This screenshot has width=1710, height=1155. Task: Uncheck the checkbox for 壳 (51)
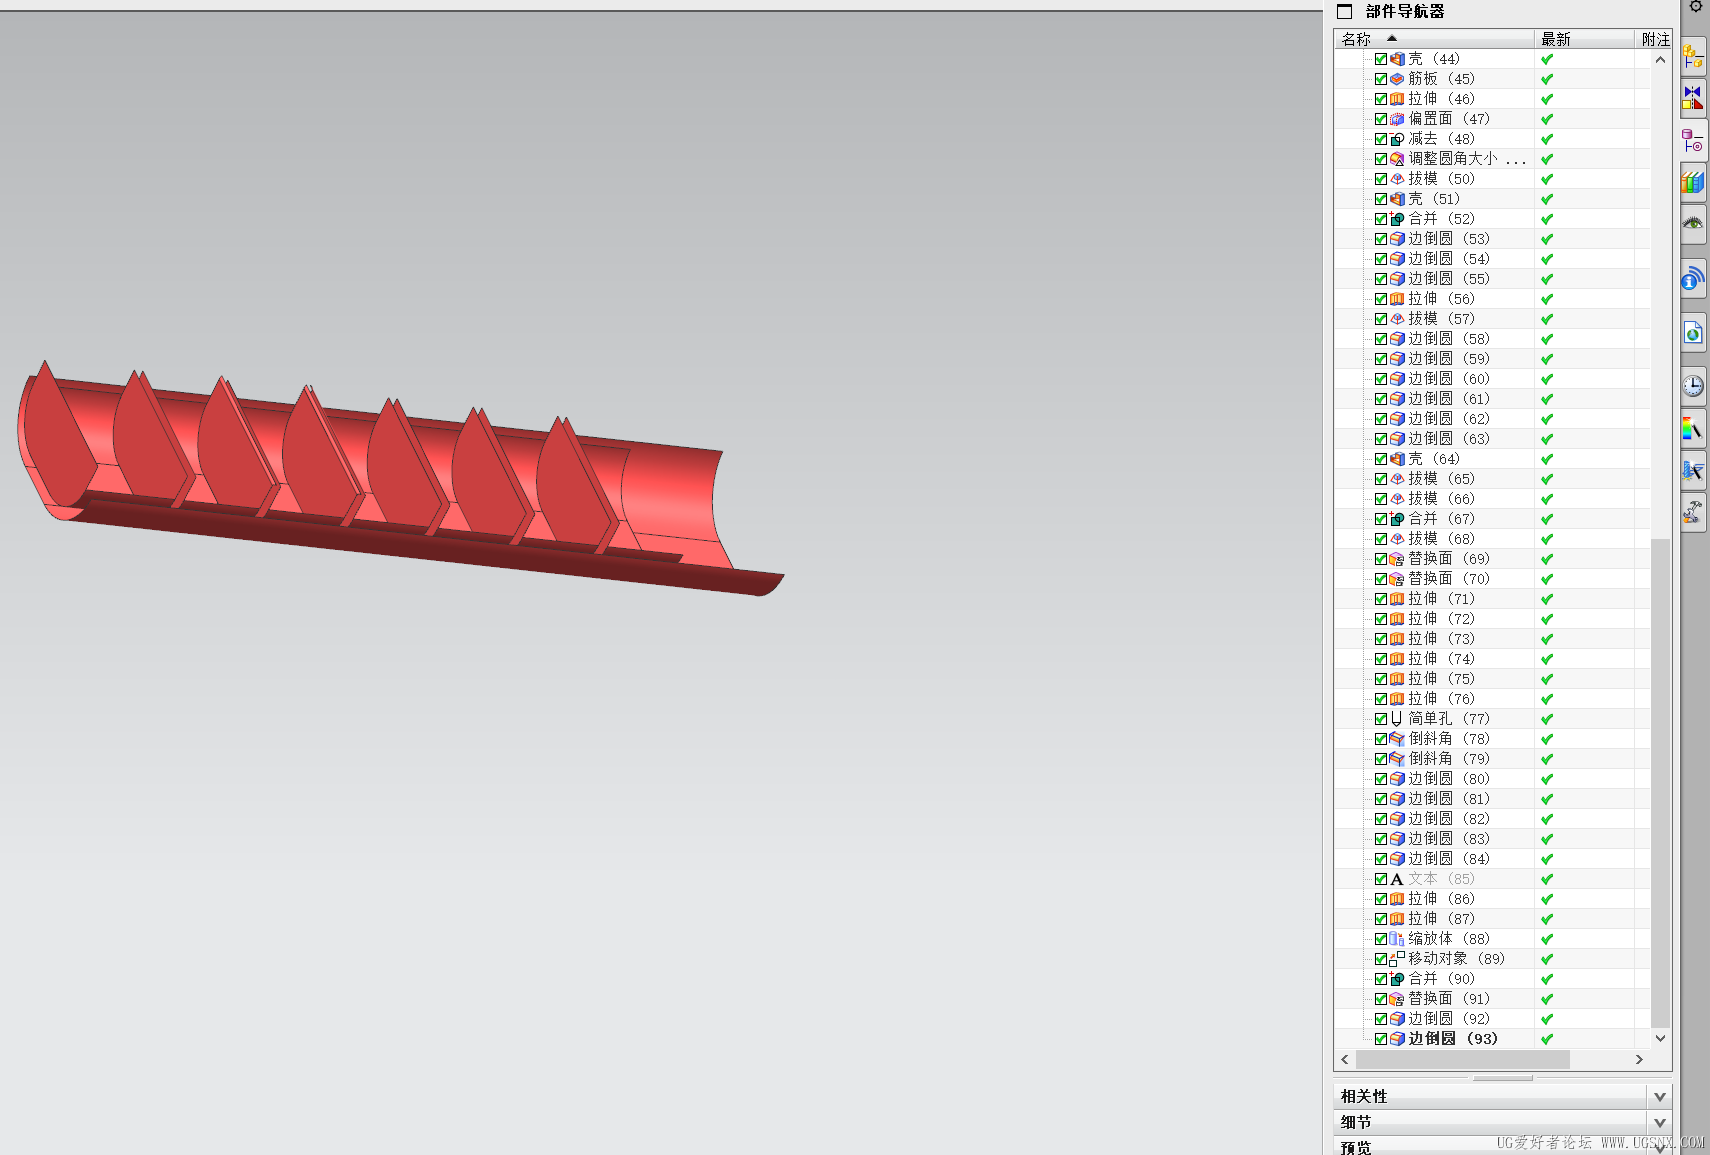1381,199
